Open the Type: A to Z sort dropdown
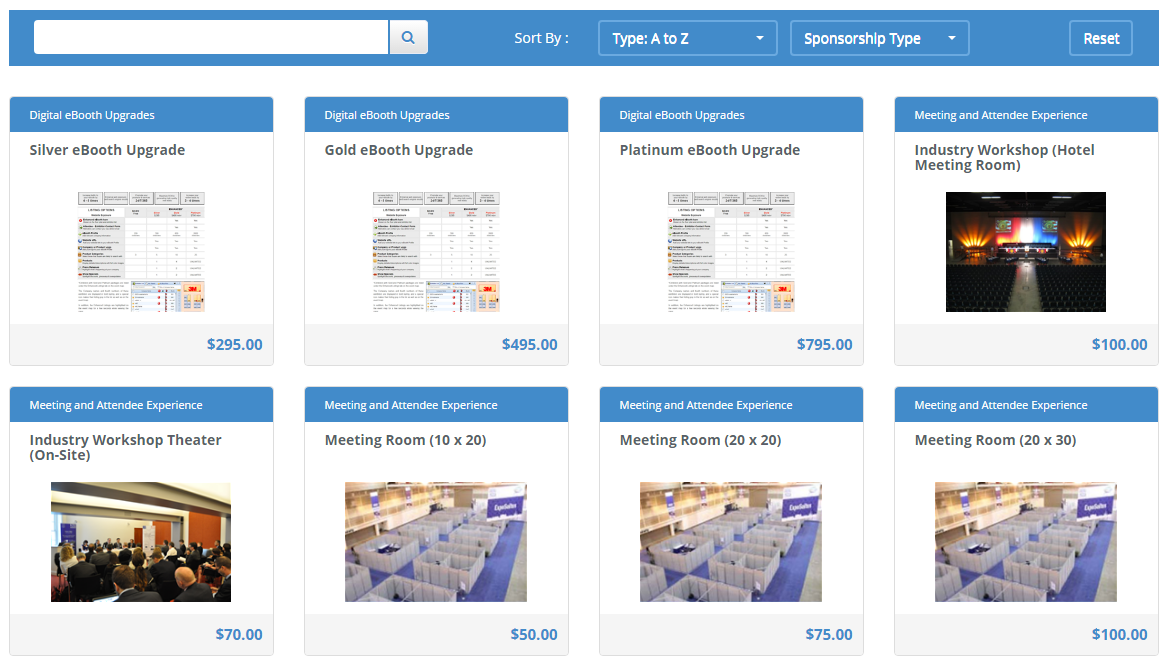The image size is (1168, 666). [x=687, y=38]
